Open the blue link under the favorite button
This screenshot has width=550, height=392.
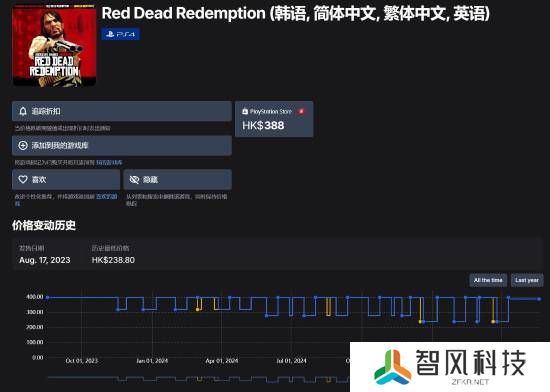pos(107,196)
